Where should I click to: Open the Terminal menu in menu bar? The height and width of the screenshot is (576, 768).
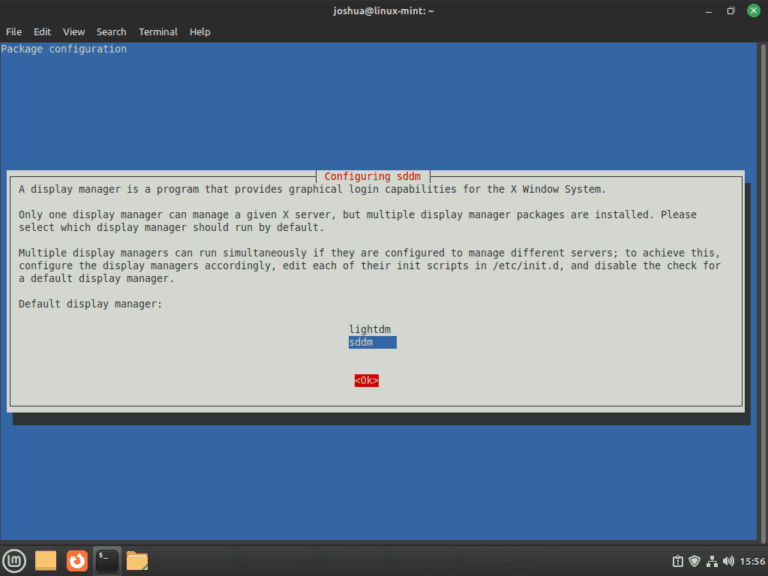[x=158, y=32]
